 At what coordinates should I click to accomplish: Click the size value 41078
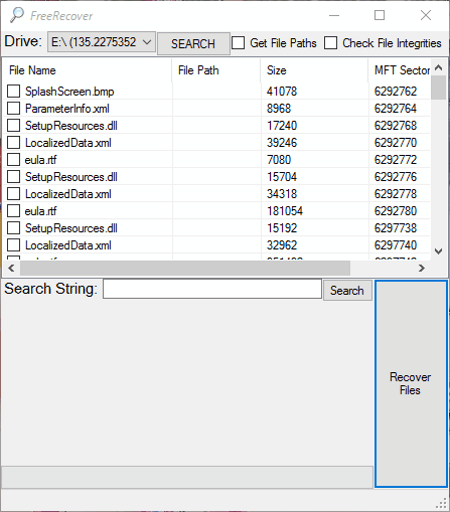coord(282,91)
